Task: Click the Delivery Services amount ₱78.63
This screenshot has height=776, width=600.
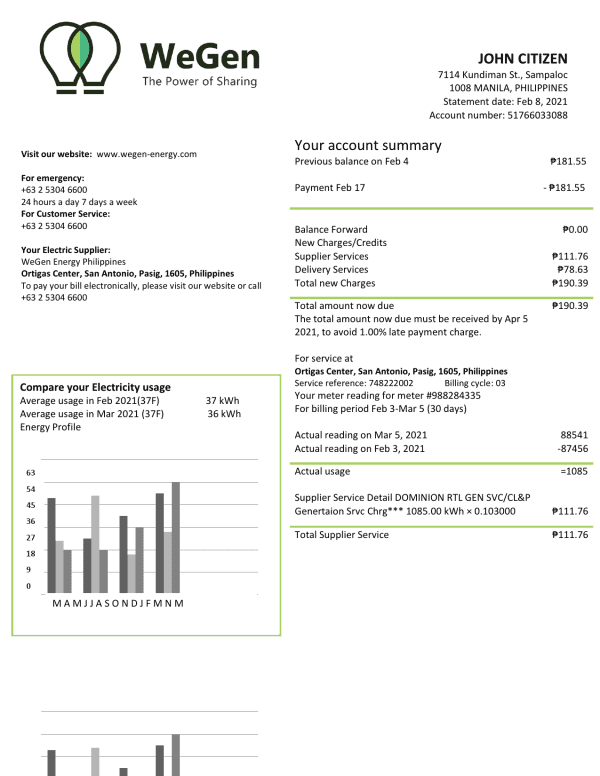Action: click(x=572, y=269)
